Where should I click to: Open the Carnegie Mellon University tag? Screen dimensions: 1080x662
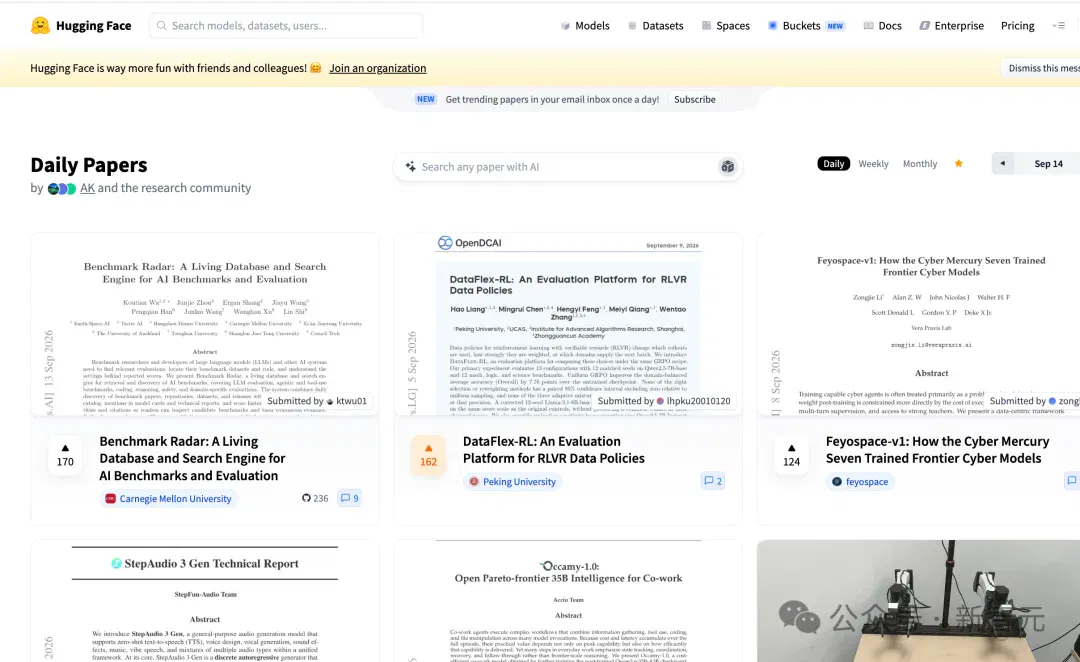click(168, 498)
